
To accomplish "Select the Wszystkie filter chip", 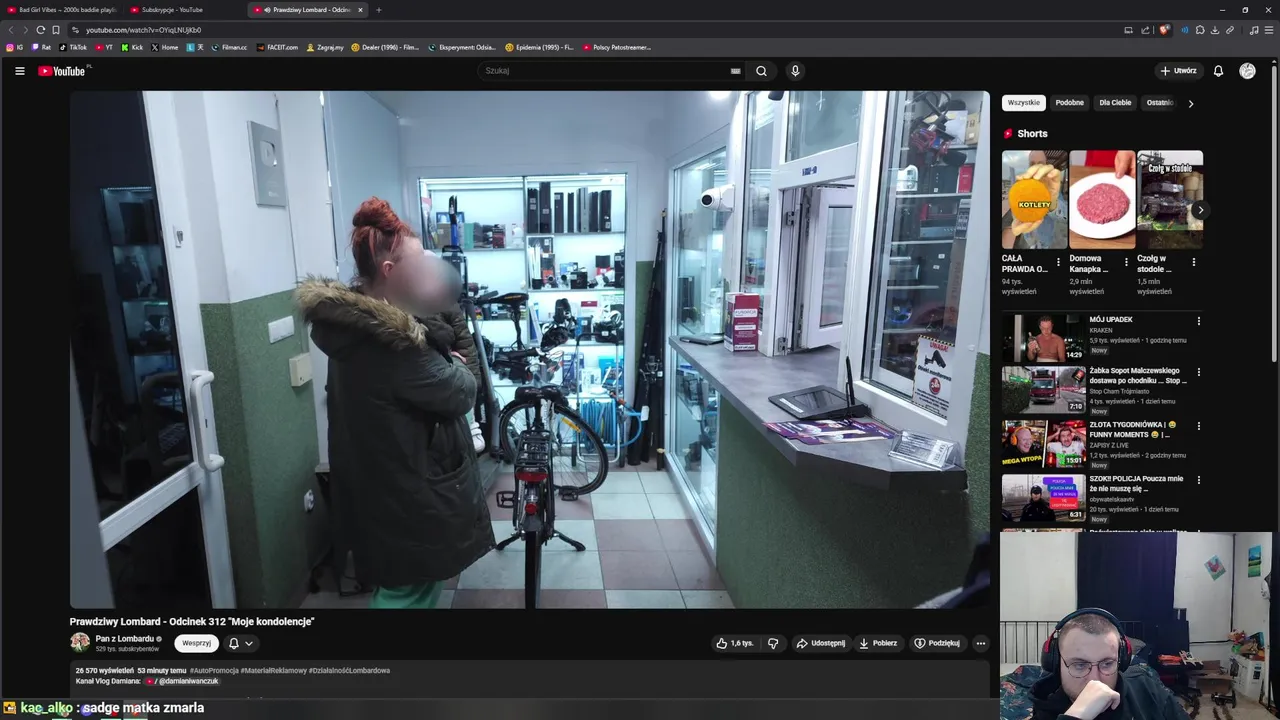I will click(x=1023, y=102).
